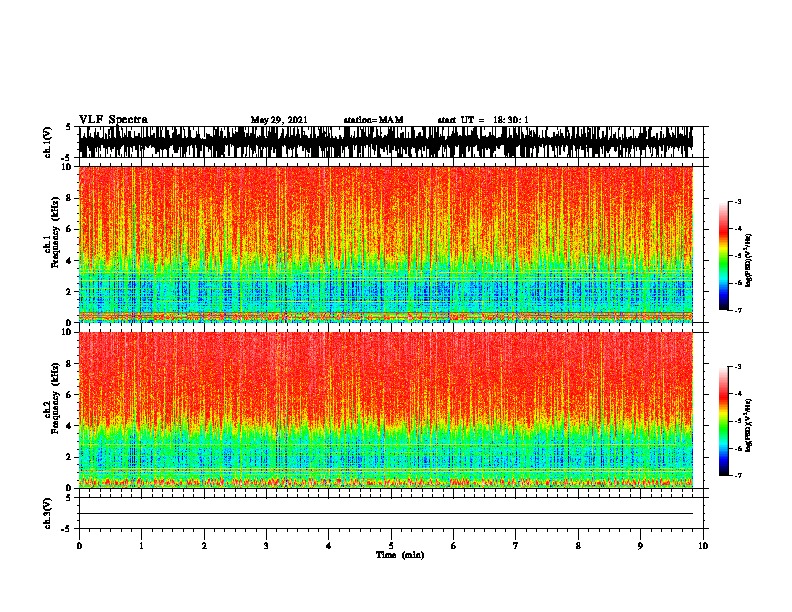Viewport: 792px width, 612px height.
Task: Click inside the ch.1 frequency spectrogram panel
Action: 386,244
